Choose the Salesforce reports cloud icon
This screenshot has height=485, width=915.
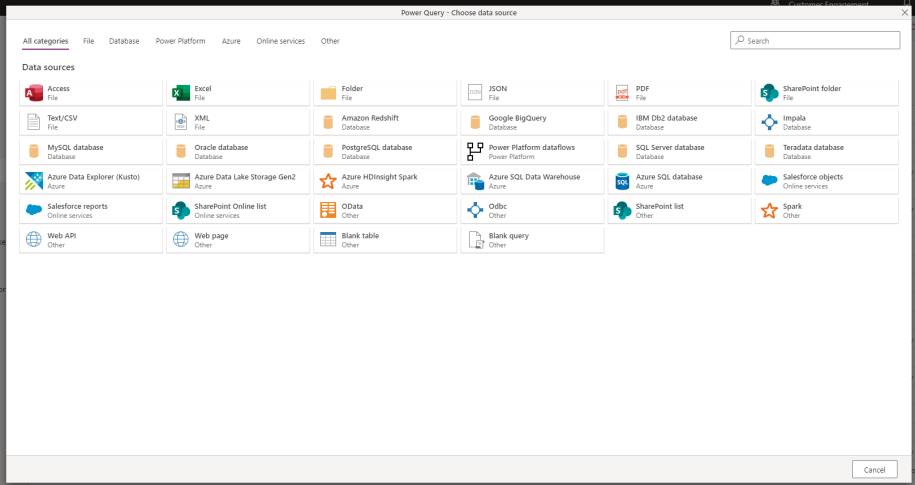34,210
